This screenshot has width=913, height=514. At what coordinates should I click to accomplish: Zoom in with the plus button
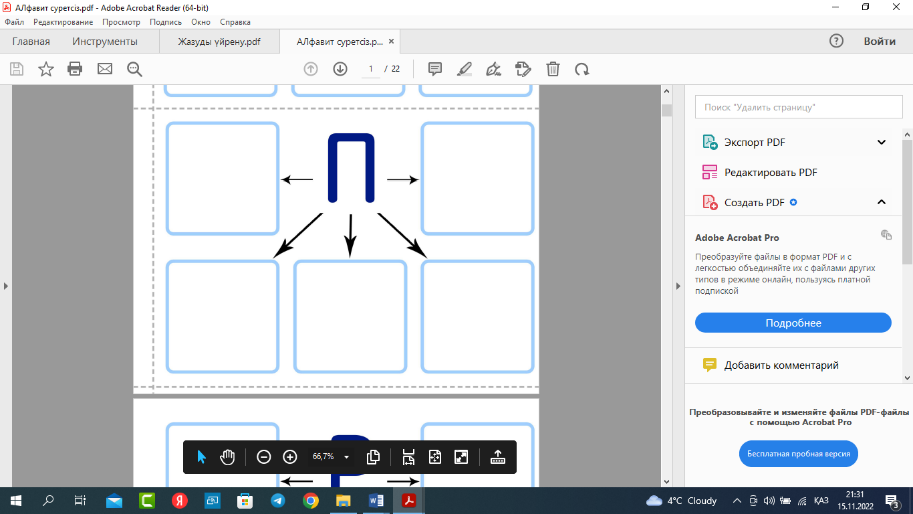pos(290,457)
